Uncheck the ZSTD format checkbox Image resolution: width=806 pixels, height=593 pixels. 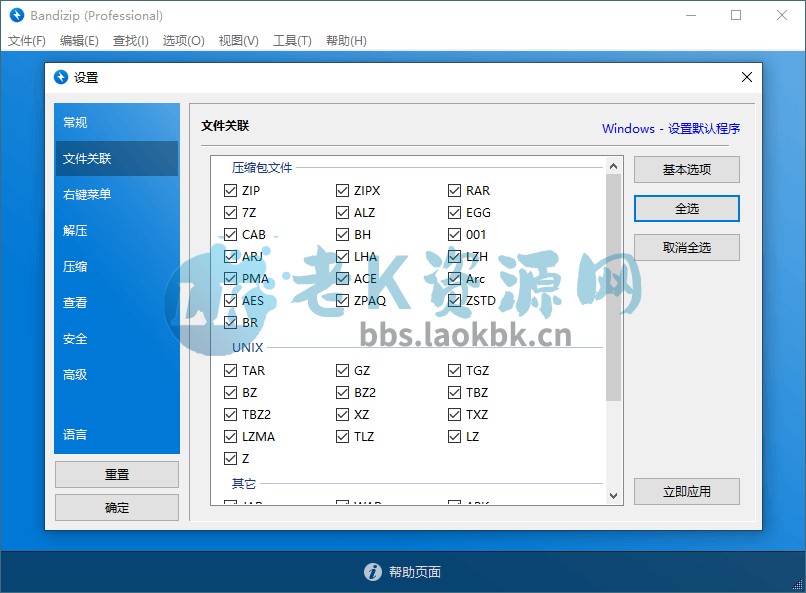[x=455, y=300]
